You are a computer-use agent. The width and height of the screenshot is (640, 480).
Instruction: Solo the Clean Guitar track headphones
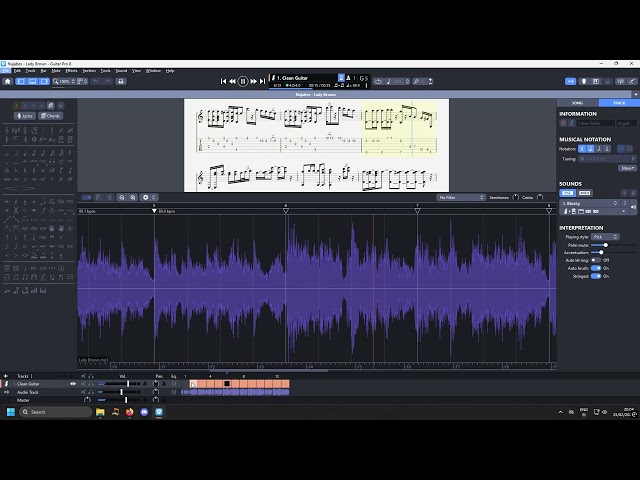91,384
